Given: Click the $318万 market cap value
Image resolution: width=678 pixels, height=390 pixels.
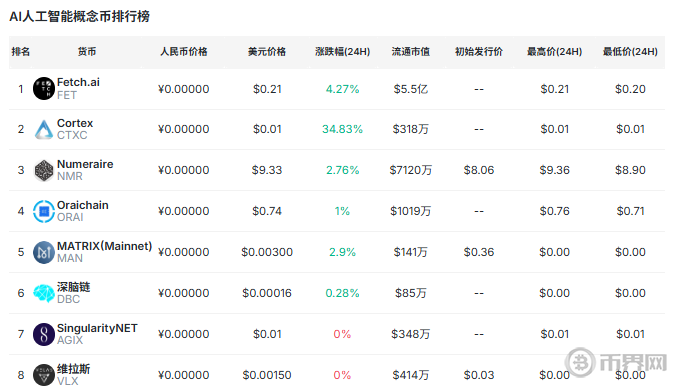Looking at the screenshot, I should point(411,129).
